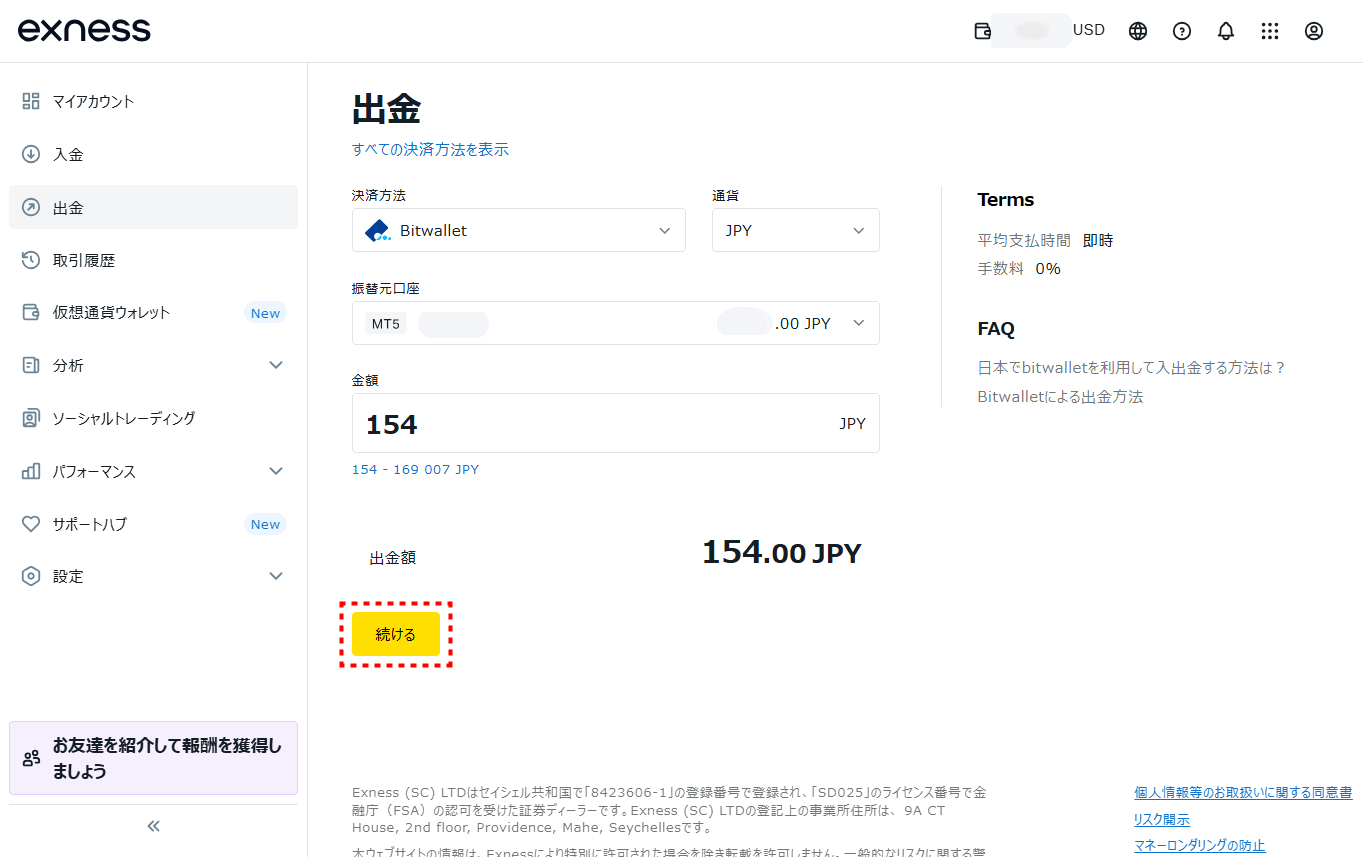Viewport: 1363px width, 857px height.
Task: Click the ソーシャルトレーディング icon
Action: pyautogui.click(x=31, y=418)
